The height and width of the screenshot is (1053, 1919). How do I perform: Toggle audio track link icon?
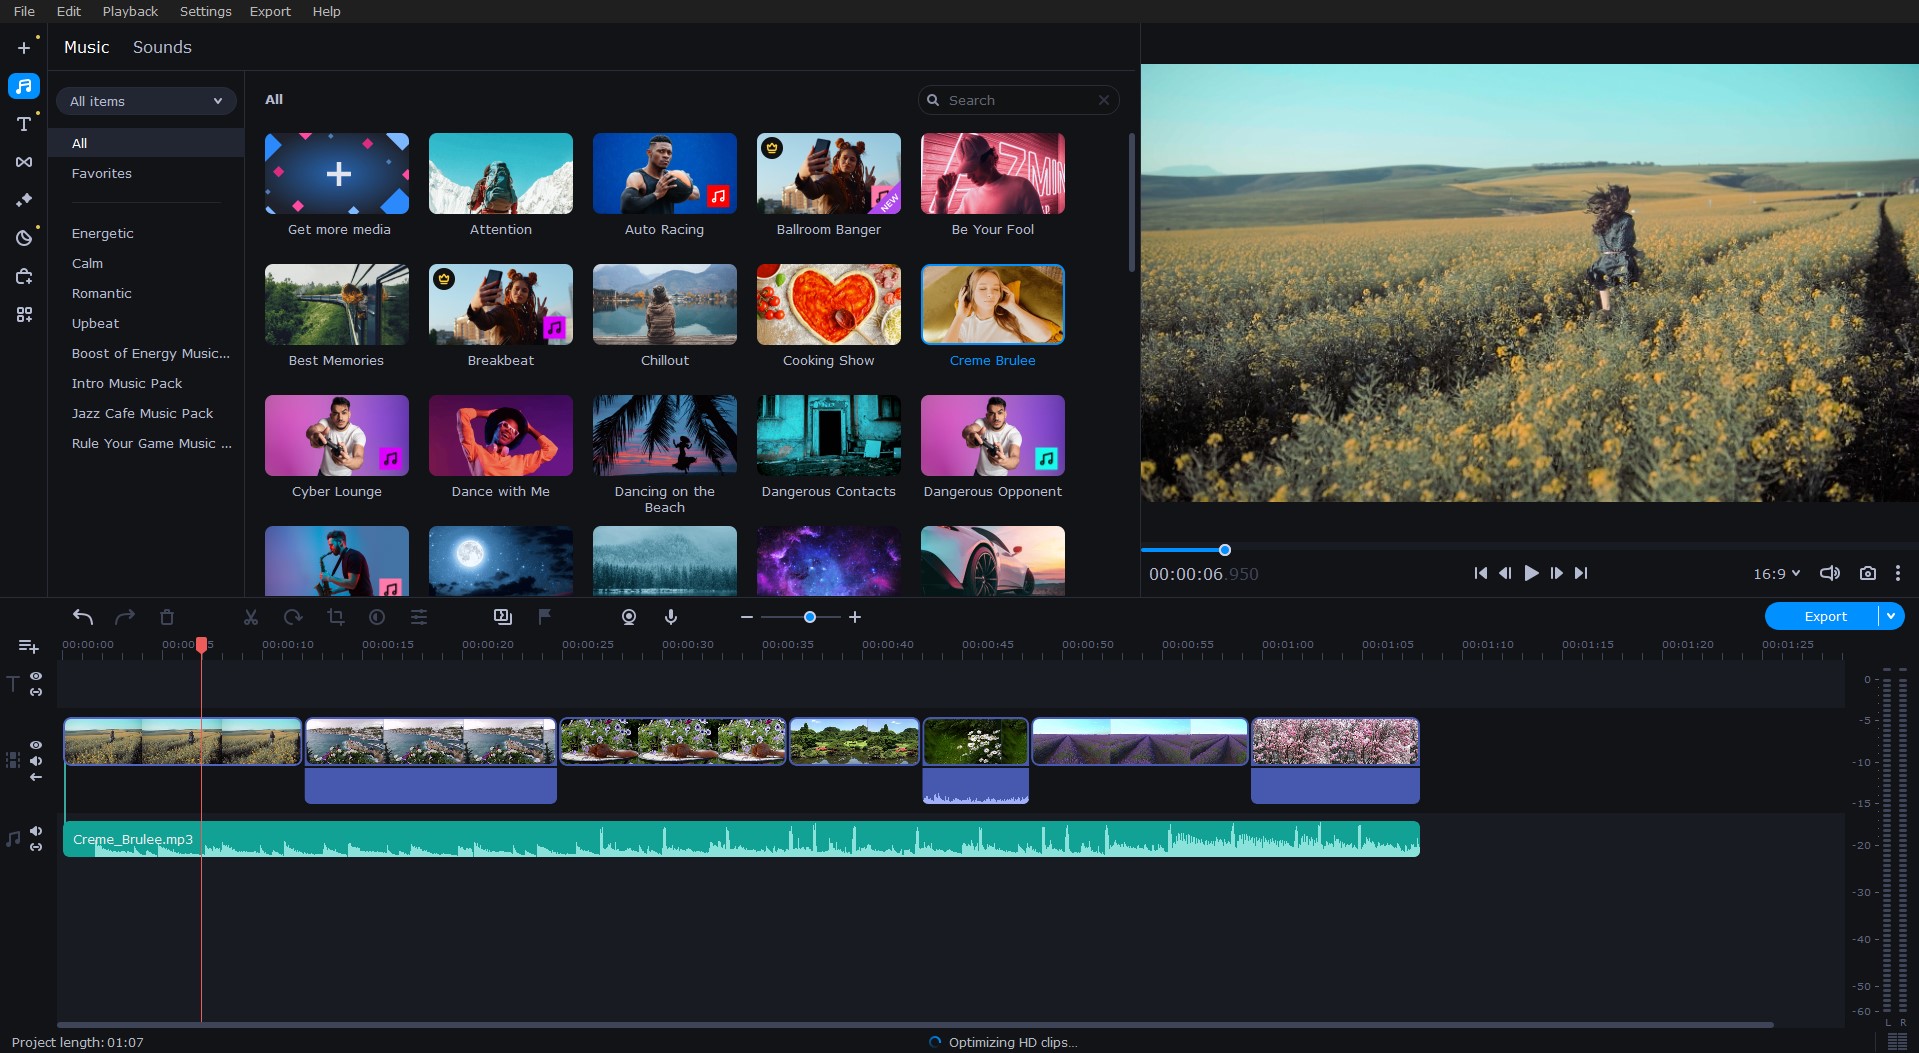click(x=36, y=847)
